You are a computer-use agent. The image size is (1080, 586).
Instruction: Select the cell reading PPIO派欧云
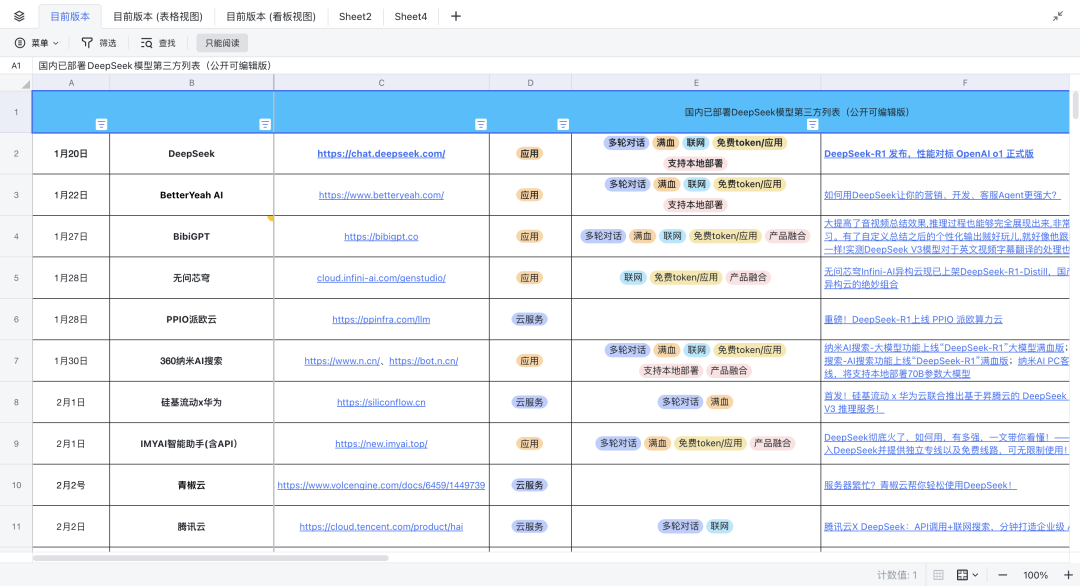[x=191, y=320]
